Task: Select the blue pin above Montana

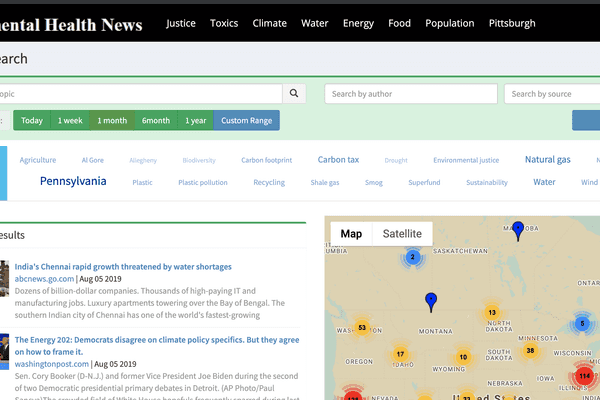Action: coord(431,302)
